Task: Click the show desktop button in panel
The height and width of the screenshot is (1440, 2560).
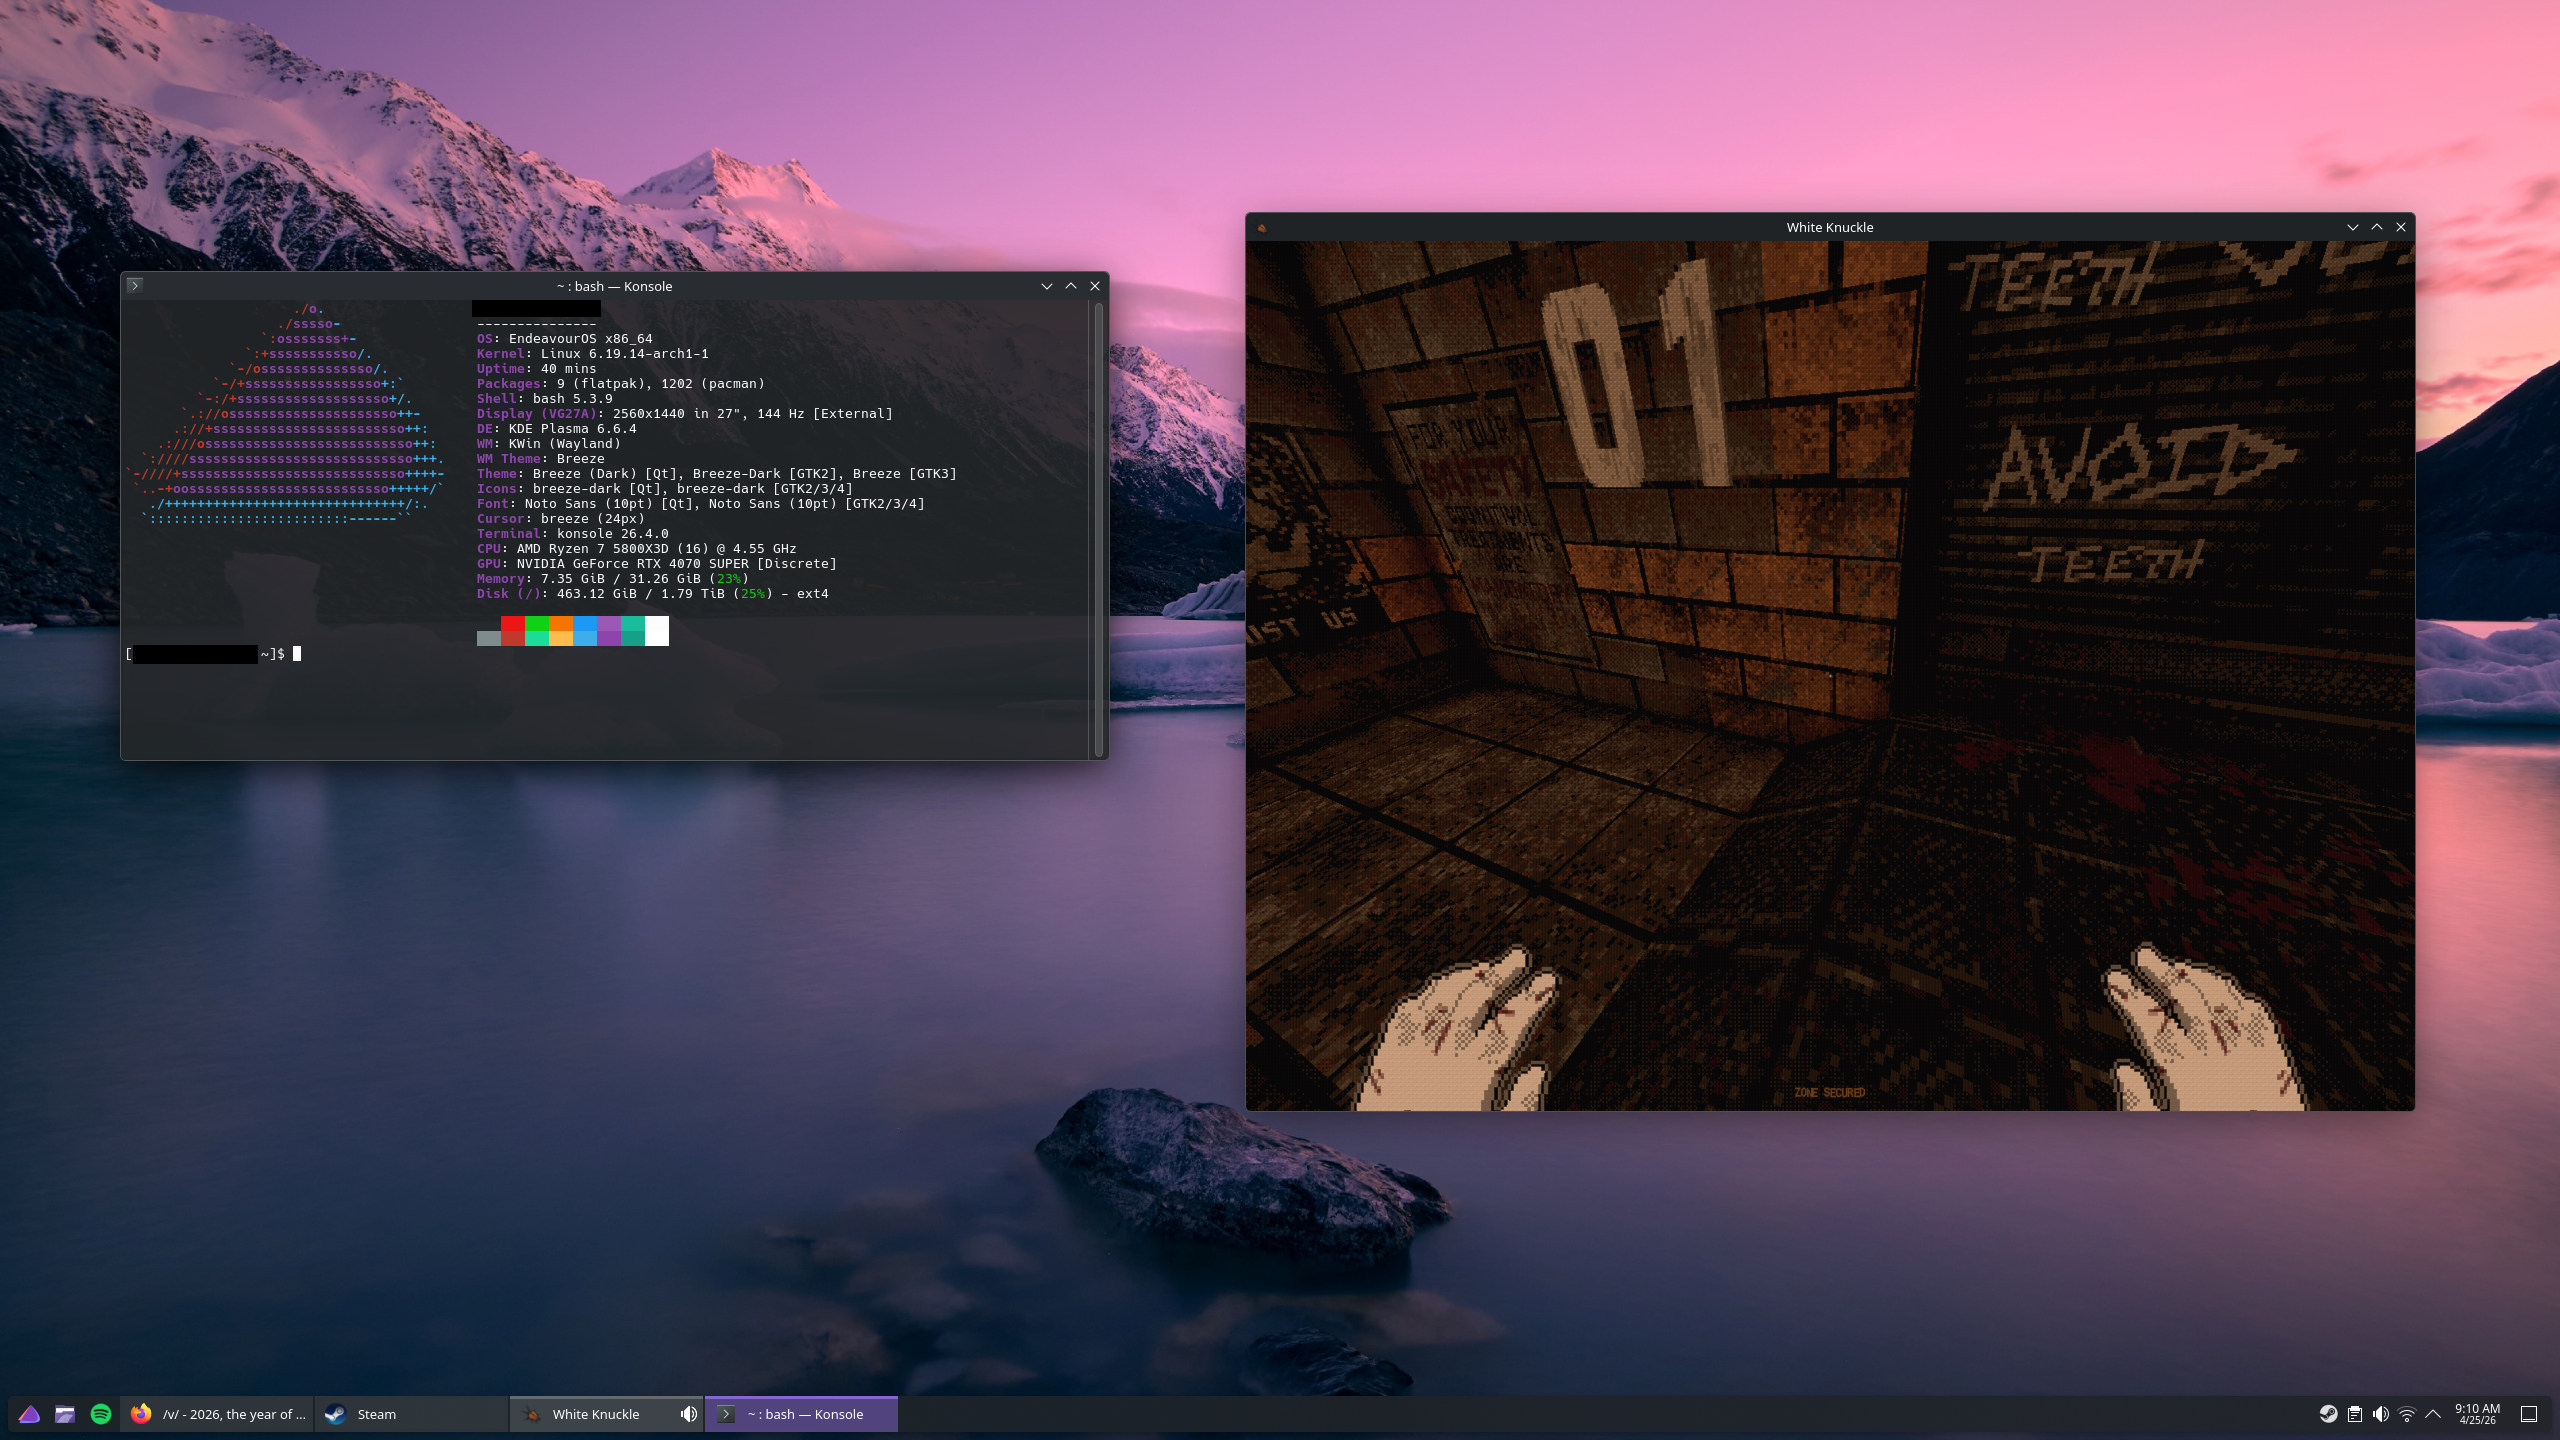Action: (x=2529, y=1414)
